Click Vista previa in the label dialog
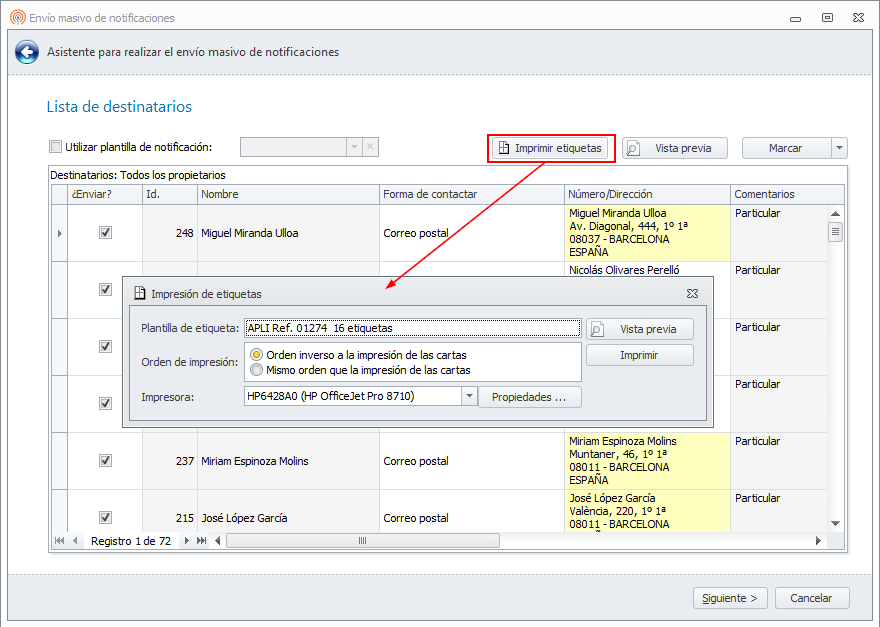The width and height of the screenshot is (880, 627). 639,329
